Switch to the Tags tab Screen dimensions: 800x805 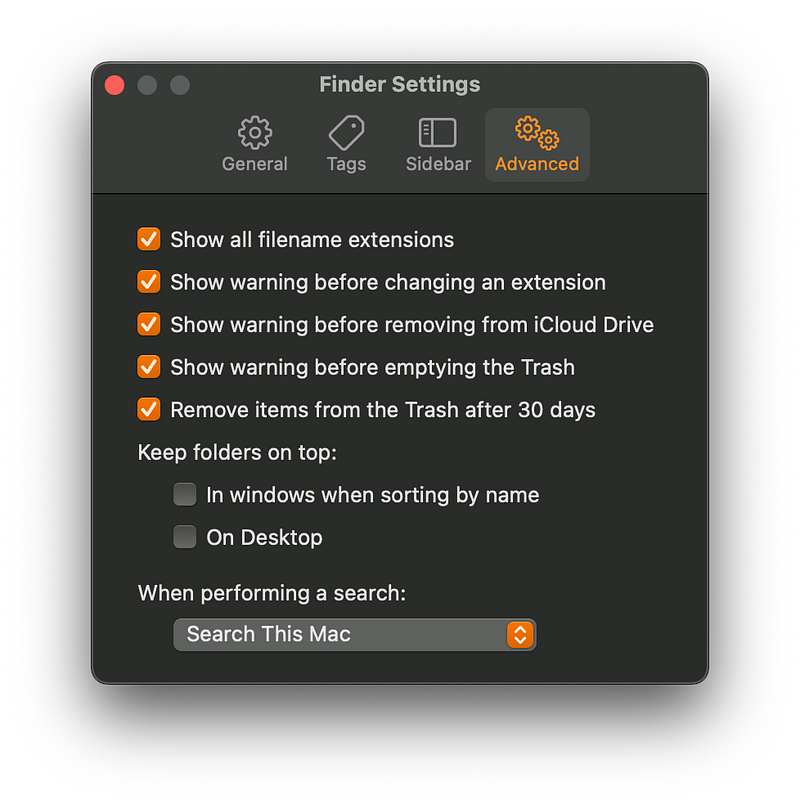(345, 164)
